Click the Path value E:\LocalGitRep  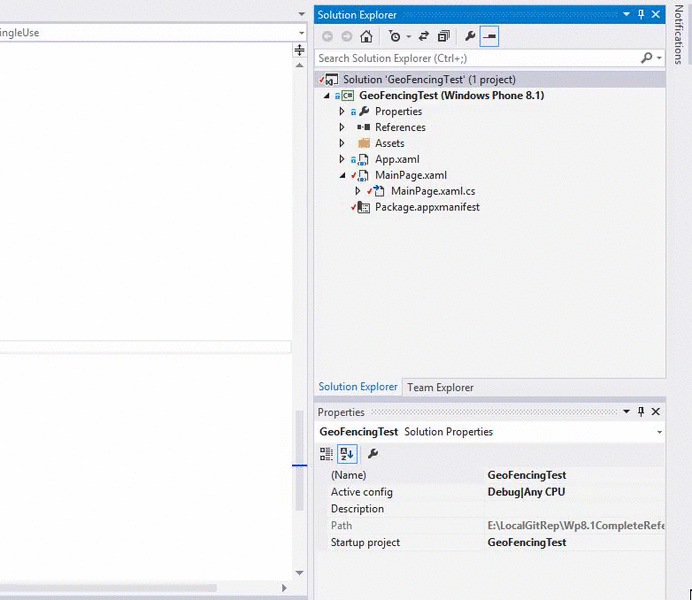[575, 525]
